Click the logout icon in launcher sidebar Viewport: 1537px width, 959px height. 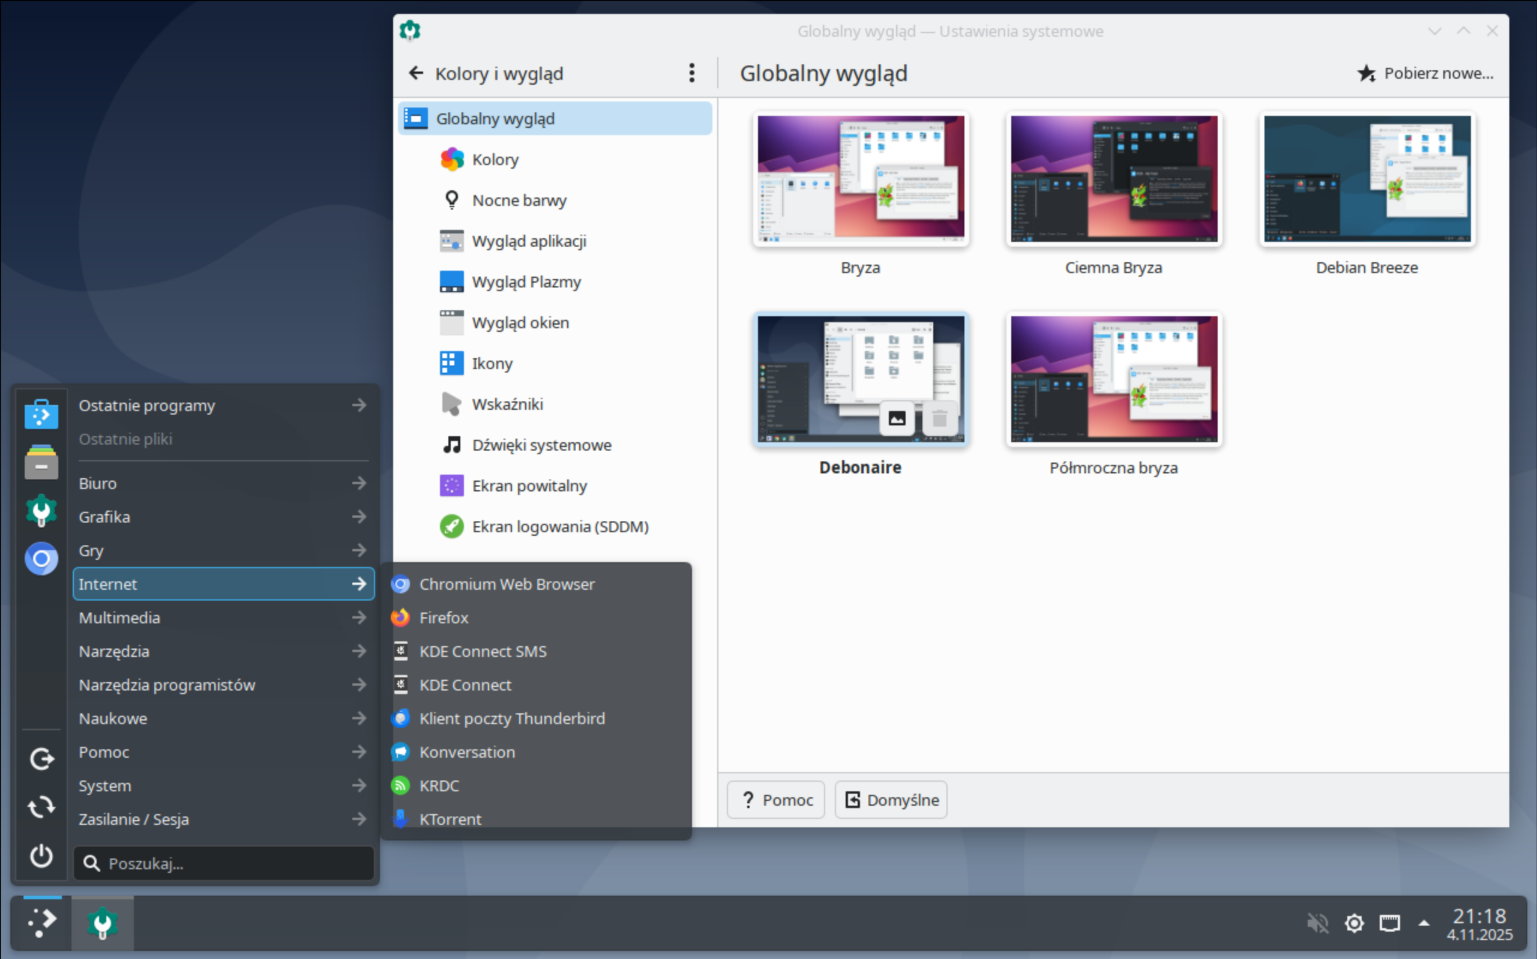[x=41, y=759]
